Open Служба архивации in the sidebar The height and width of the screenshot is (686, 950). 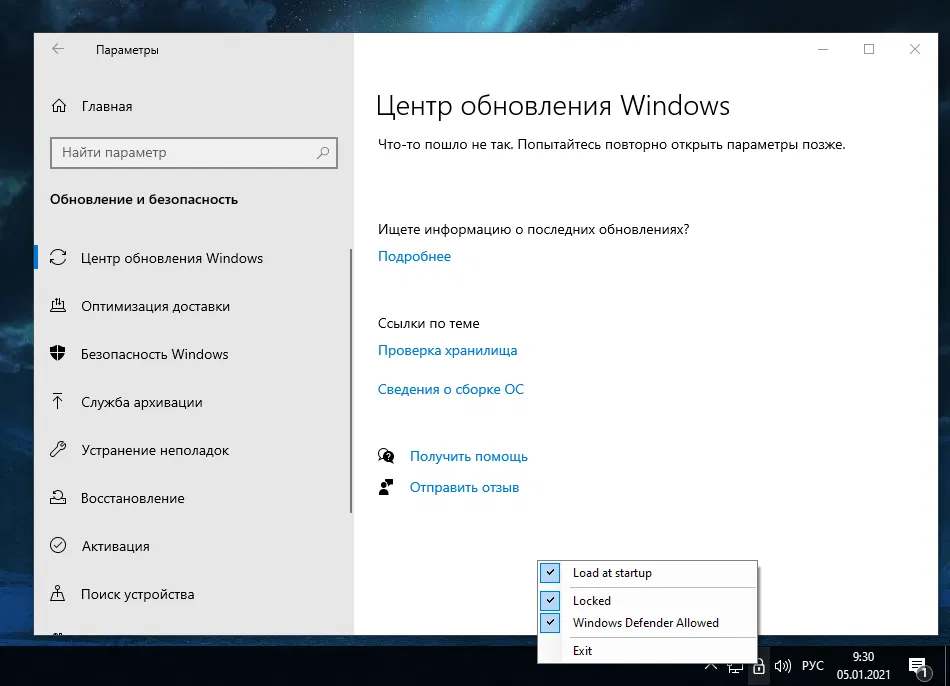(x=193, y=402)
